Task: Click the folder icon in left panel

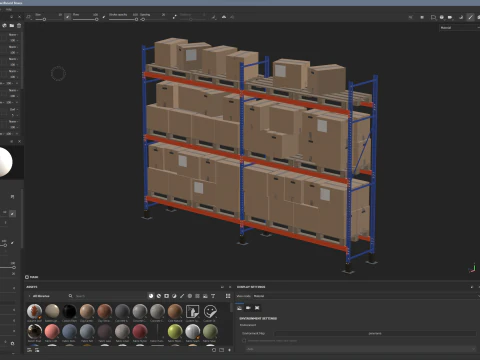Action: point(12,25)
